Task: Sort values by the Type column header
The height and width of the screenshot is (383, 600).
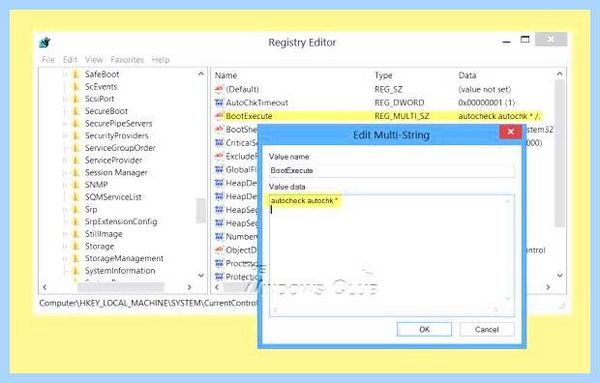Action: tap(383, 75)
